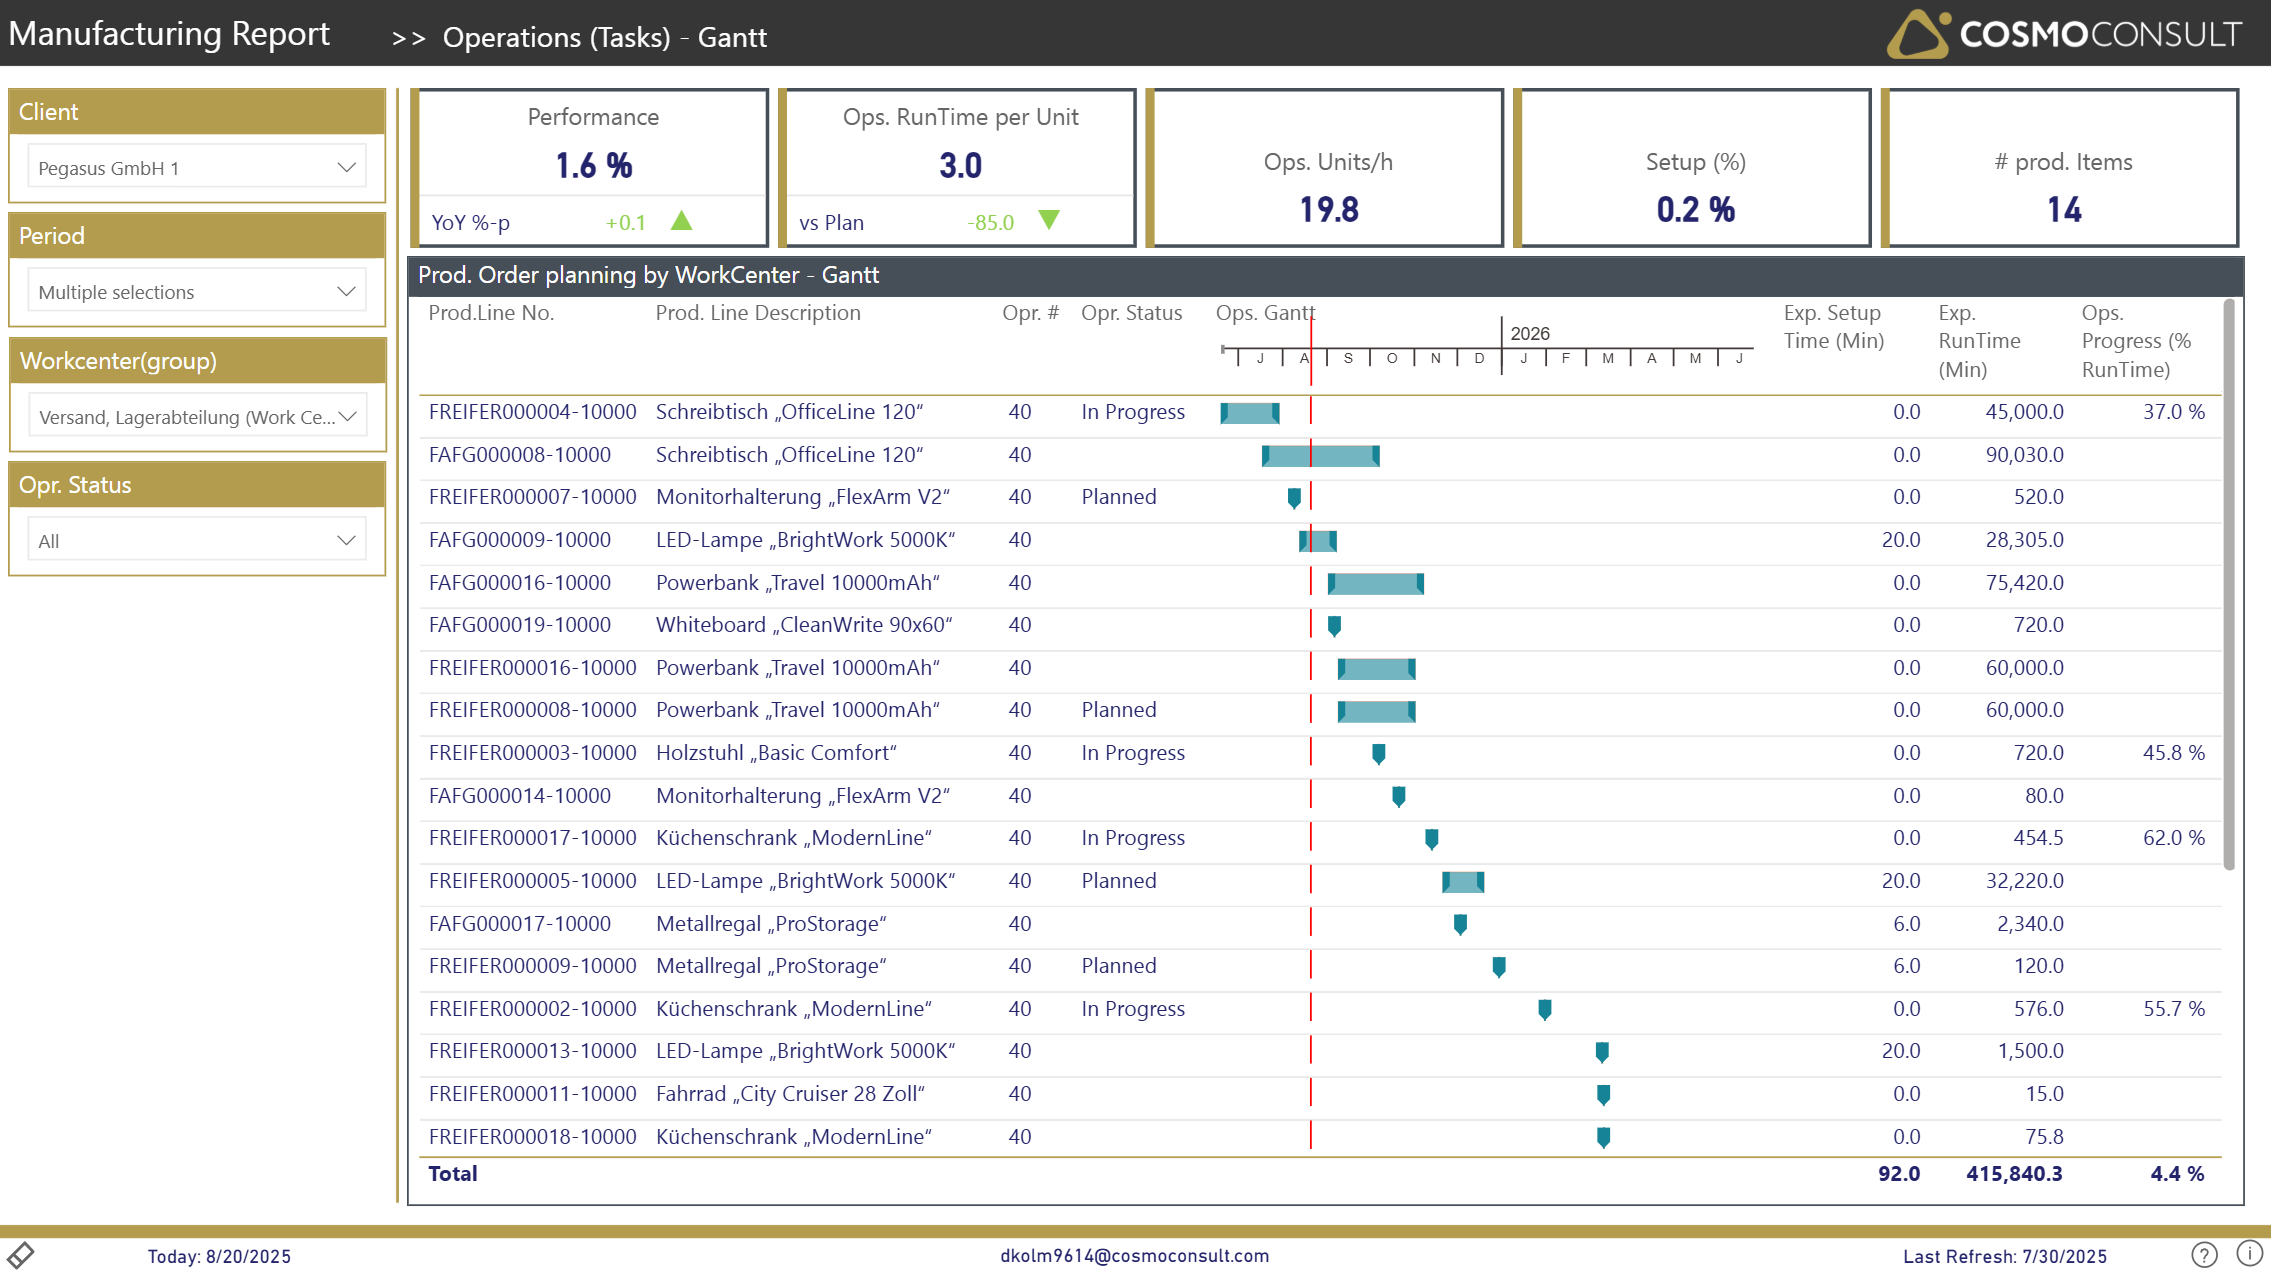
Task: Click the Gantt bar for FAFG000016-10000 Powerbank
Action: click(1375, 584)
